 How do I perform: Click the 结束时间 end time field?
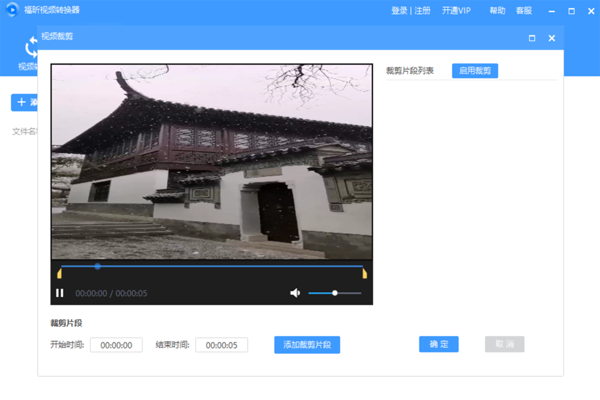[x=221, y=345]
